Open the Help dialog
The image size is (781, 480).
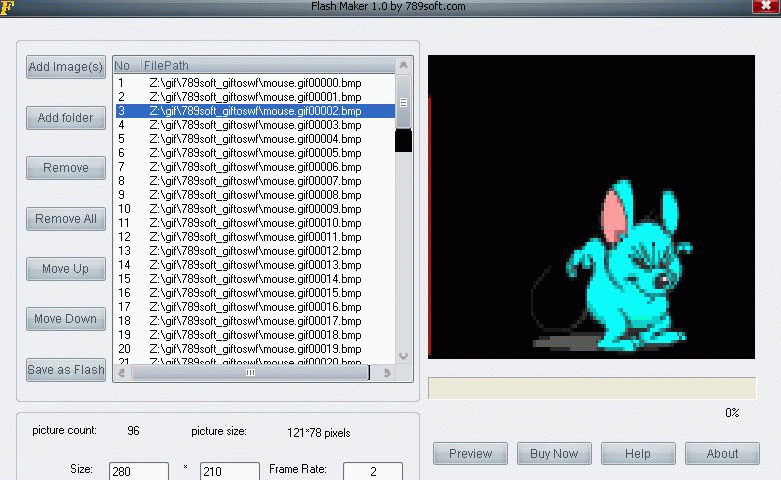638,453
